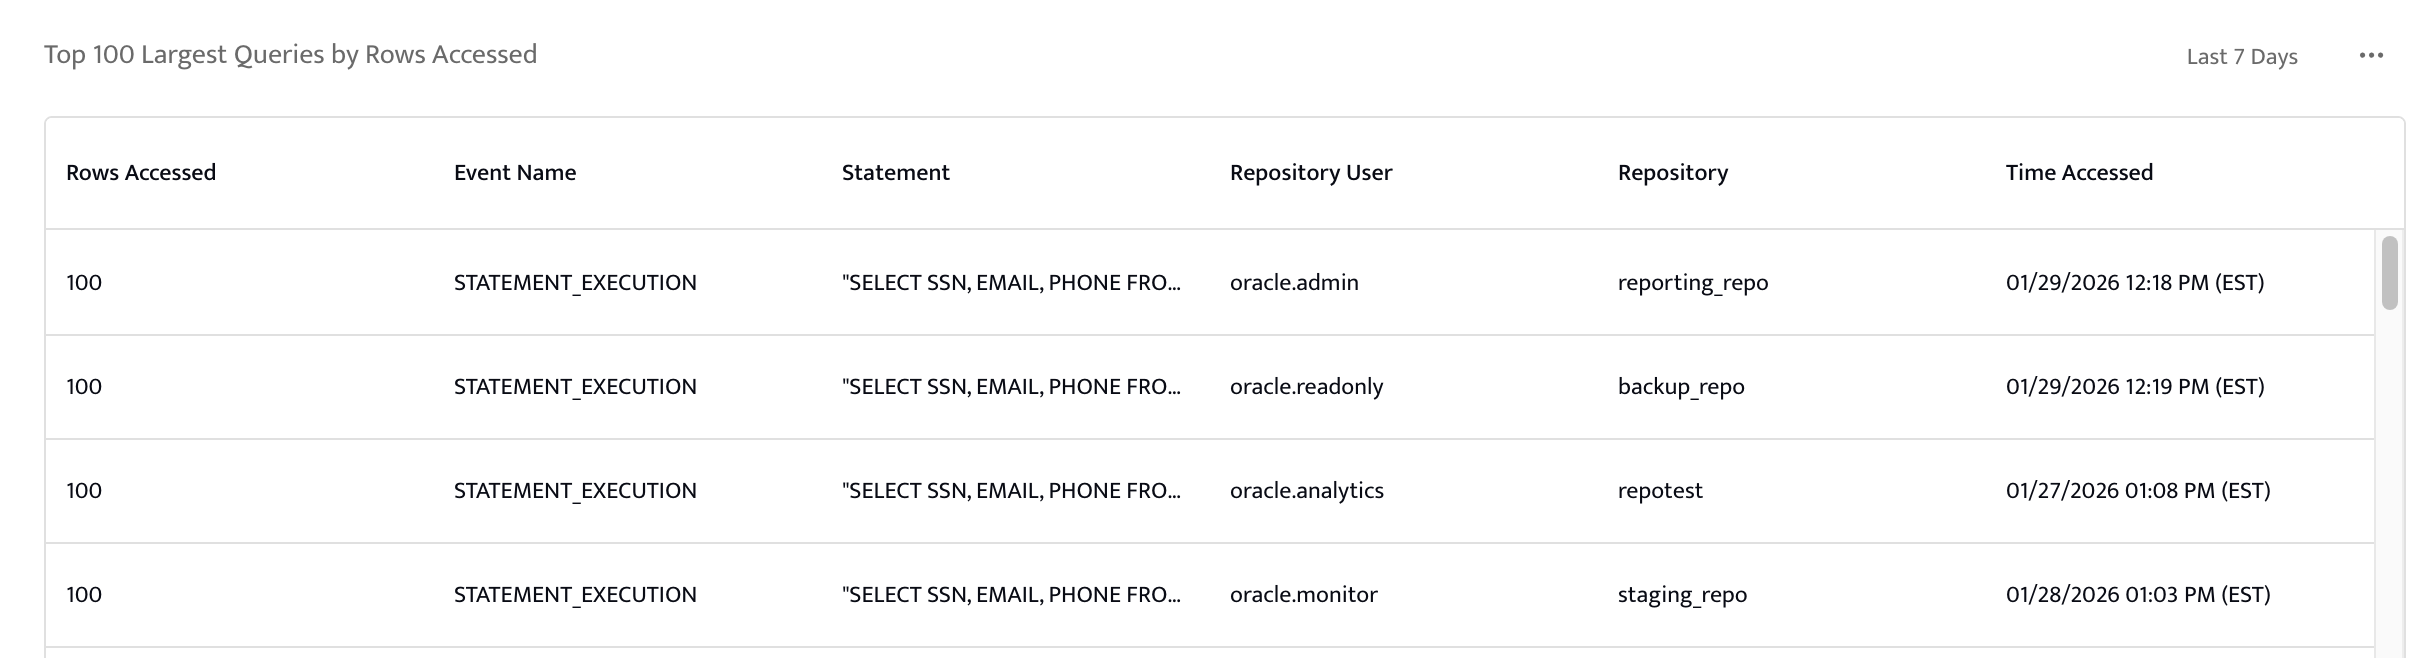This screenshot has height=658, width=2430.
Task: Select the oracle.monitor user cell
Action: click(x=1303, y=595)
